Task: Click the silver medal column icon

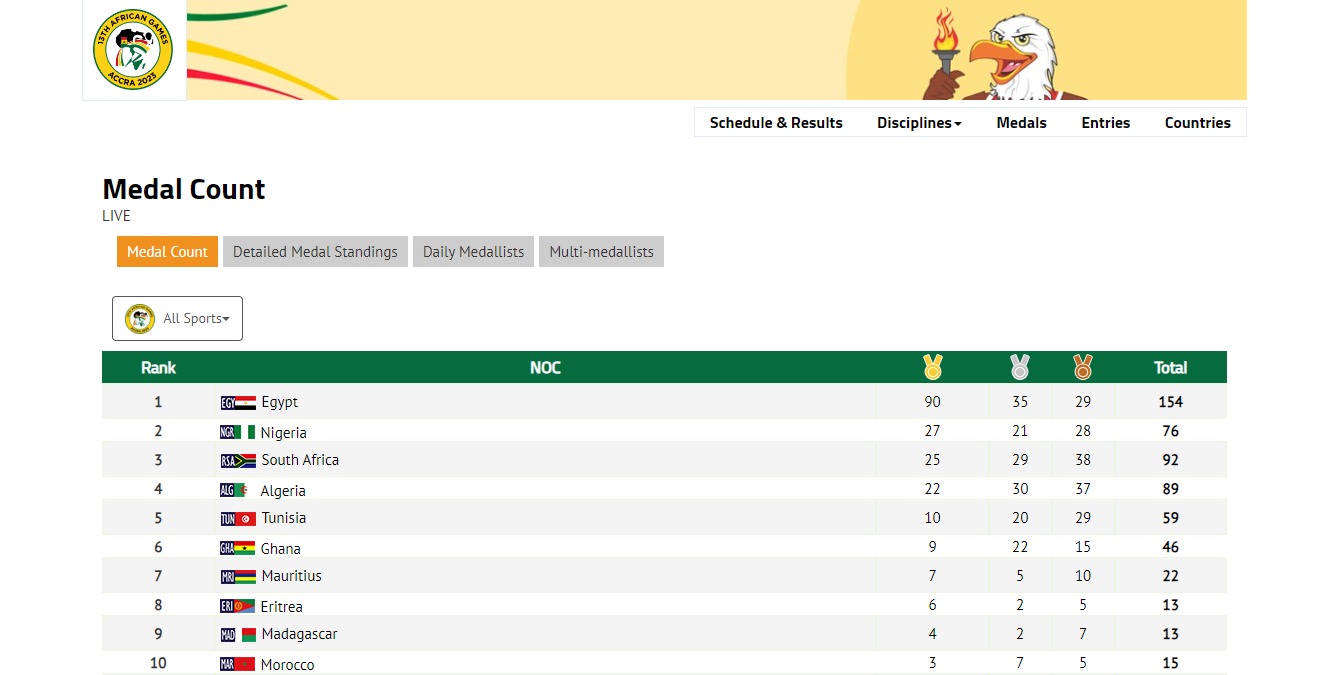Action: pos(1019,367)
